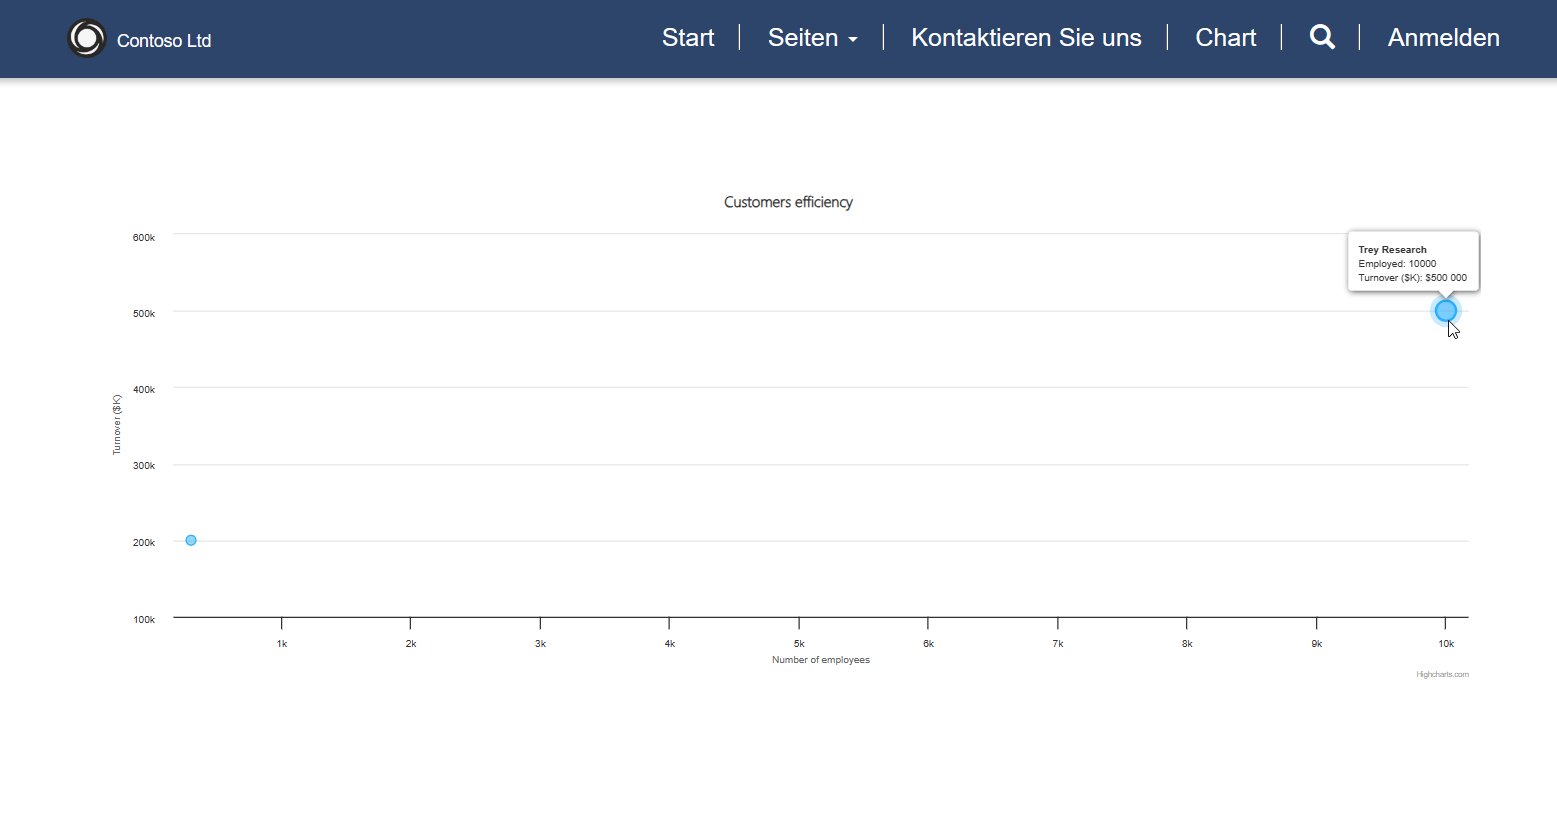The width and height of the screenshot is (1557, 819).
Task: Open the Chart nav item
Action: point(1225,37)
